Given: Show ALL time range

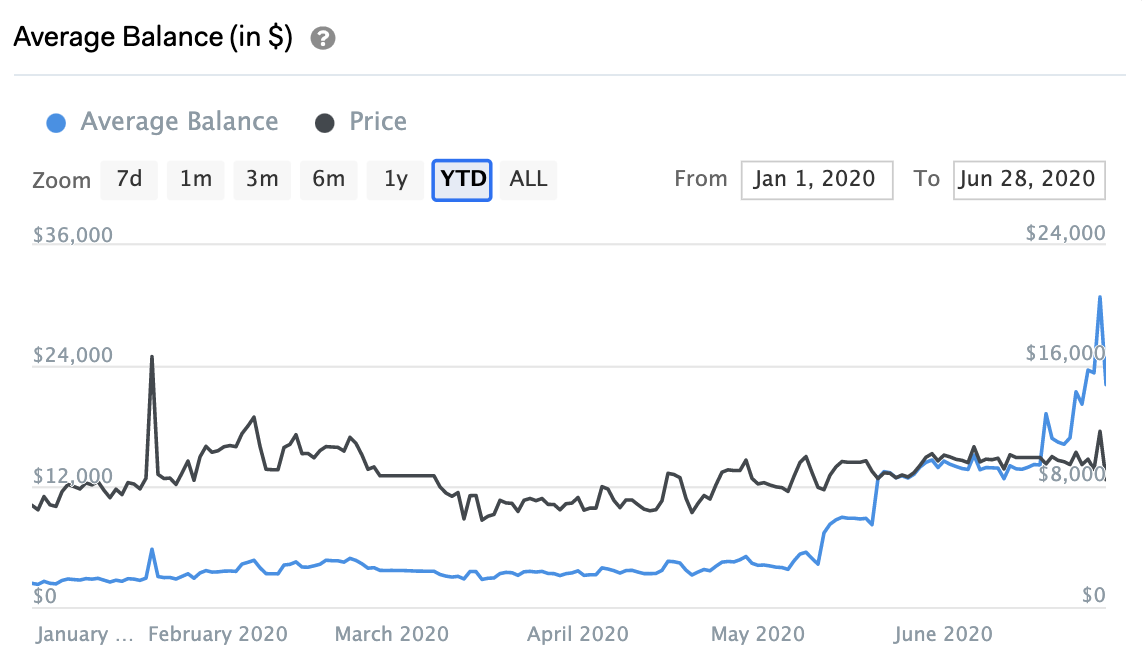Looking at the screenshot, I should 528,179.
